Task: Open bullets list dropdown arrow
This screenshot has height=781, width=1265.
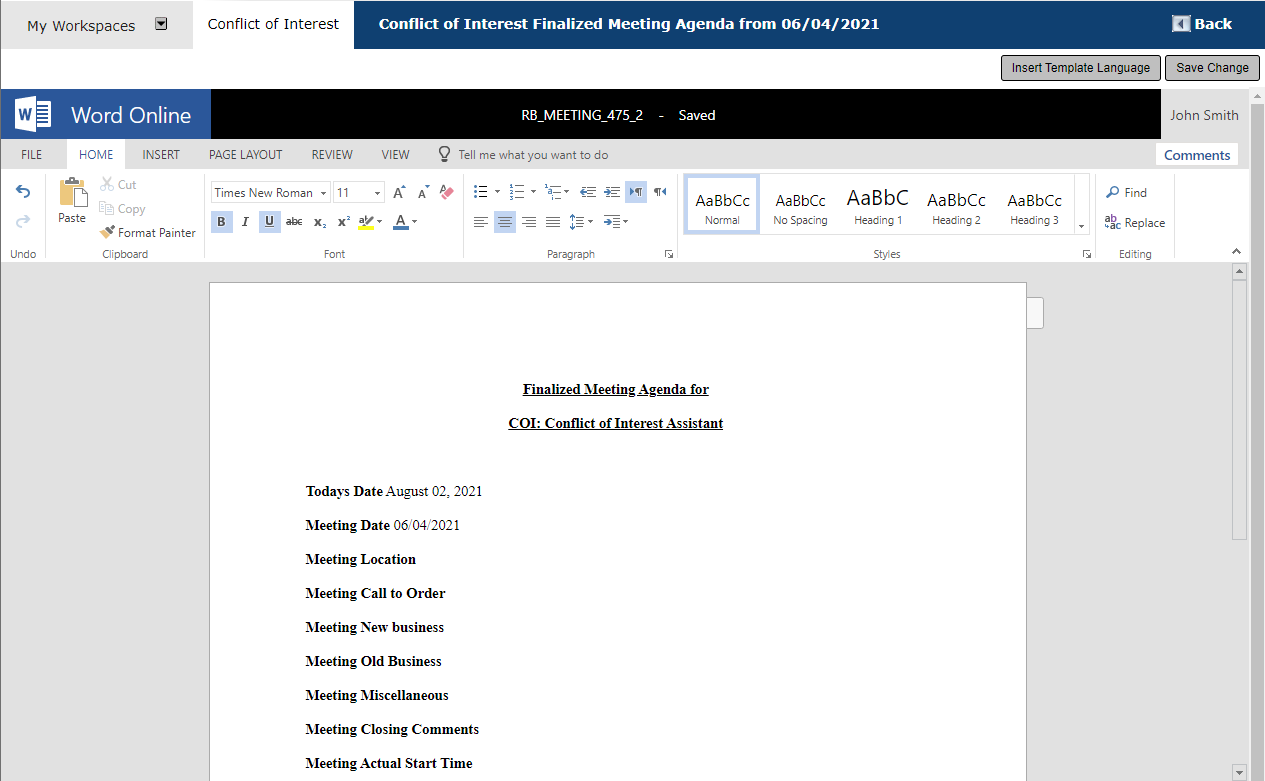Action: [497, 192]
